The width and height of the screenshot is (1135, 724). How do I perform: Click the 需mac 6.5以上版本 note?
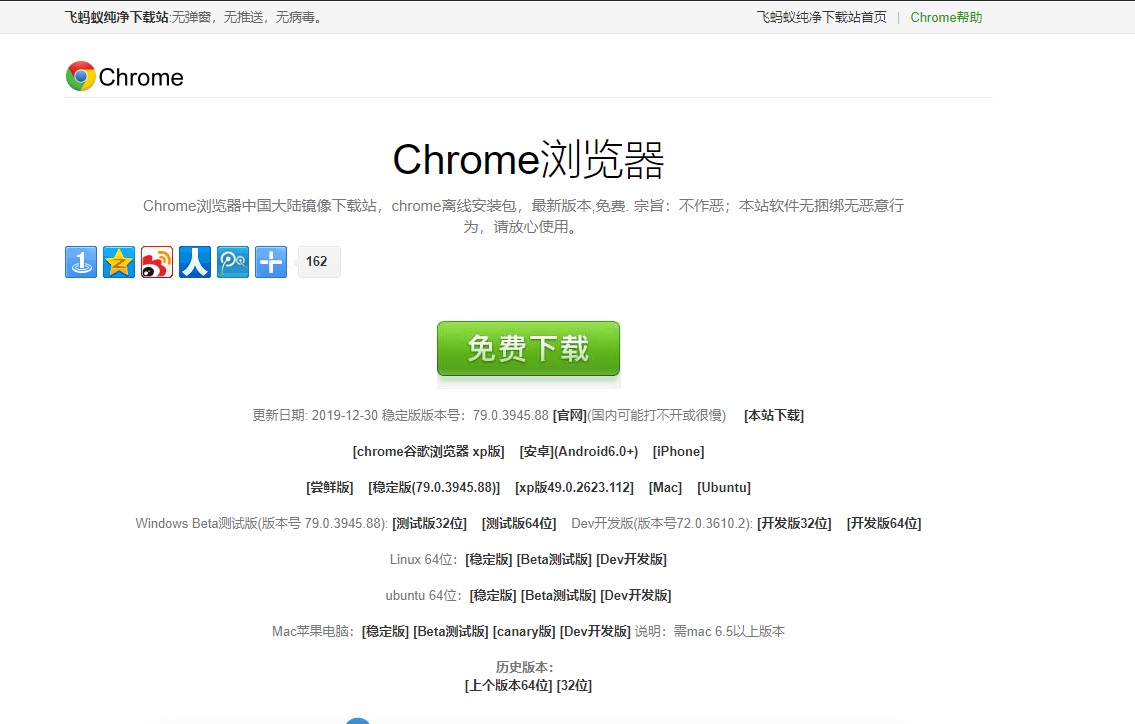coord(729,632)
